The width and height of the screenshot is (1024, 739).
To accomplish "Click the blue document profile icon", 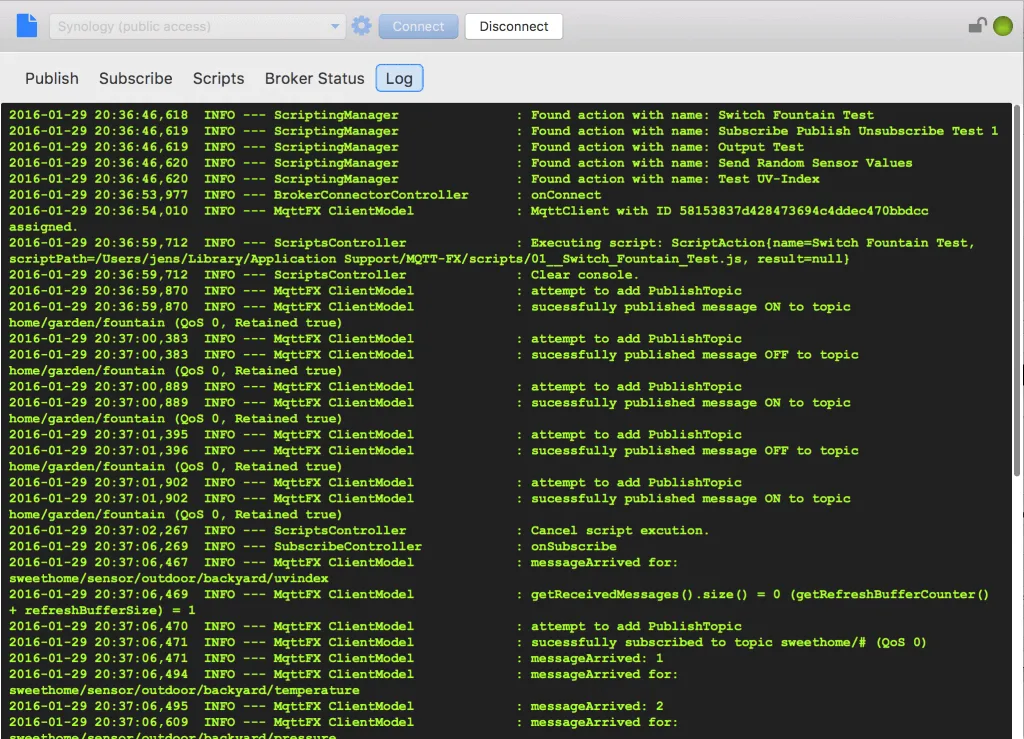I will click(27, 25).
